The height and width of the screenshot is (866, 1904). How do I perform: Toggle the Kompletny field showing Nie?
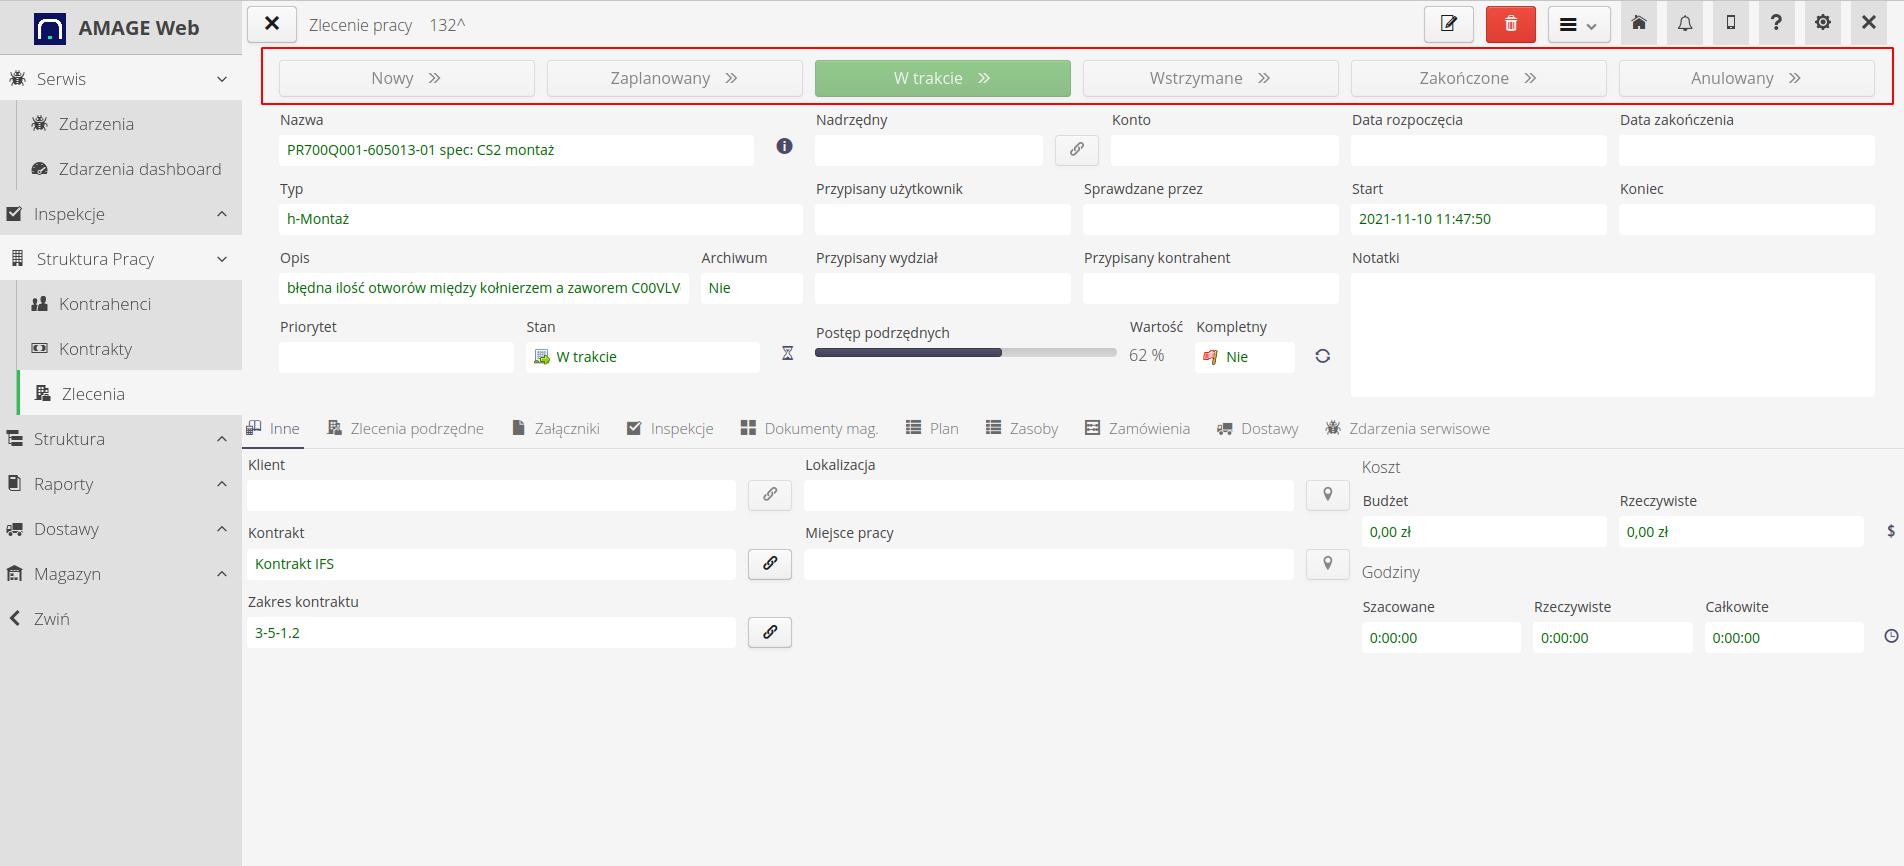pos(1243,357)
